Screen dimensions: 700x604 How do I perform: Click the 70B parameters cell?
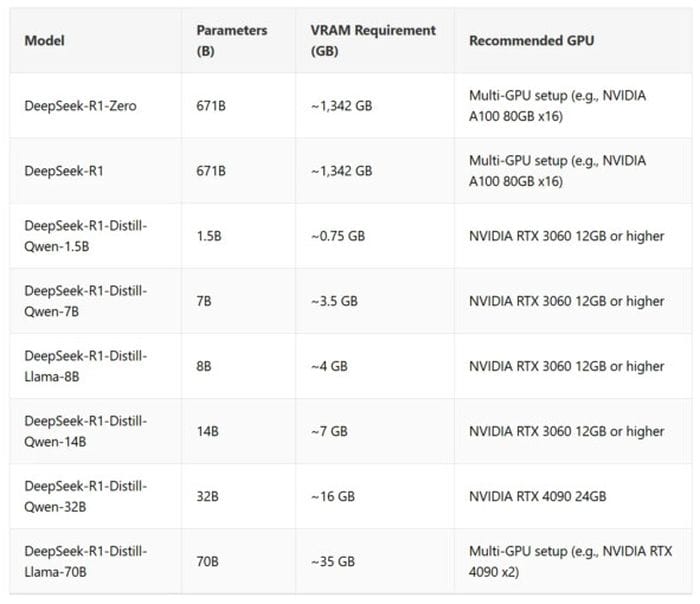click(x=208, y=562)
